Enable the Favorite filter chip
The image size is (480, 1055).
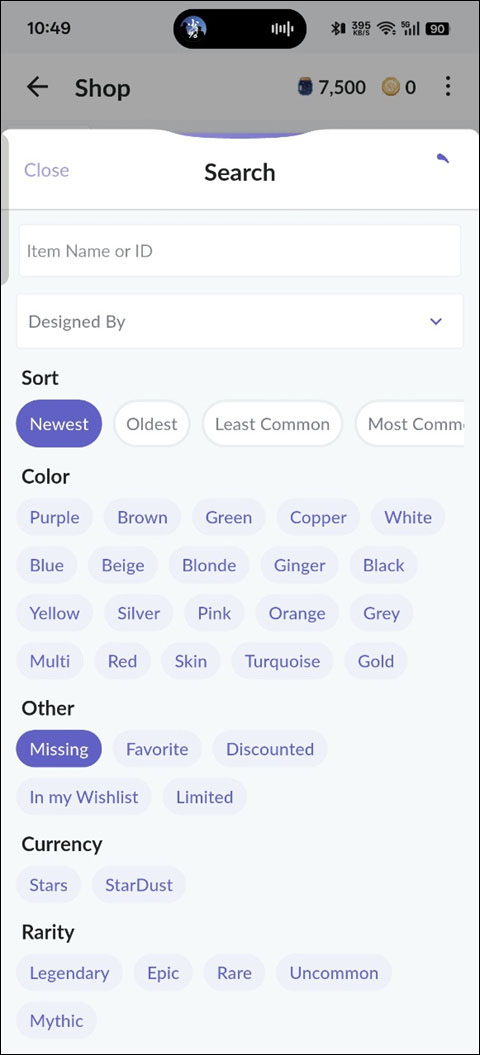158,749
